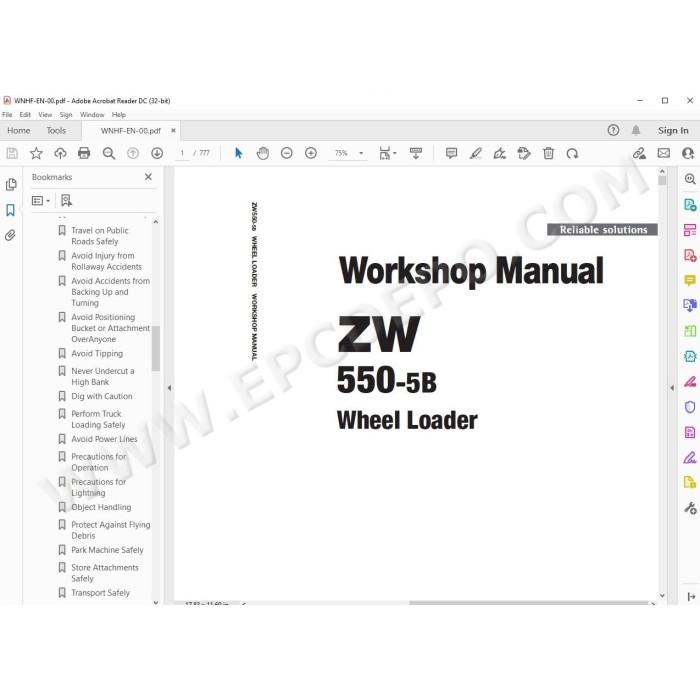Add a sticky note comment
Viewport: 700px width, 700px height.
click(x=451, y=154)
